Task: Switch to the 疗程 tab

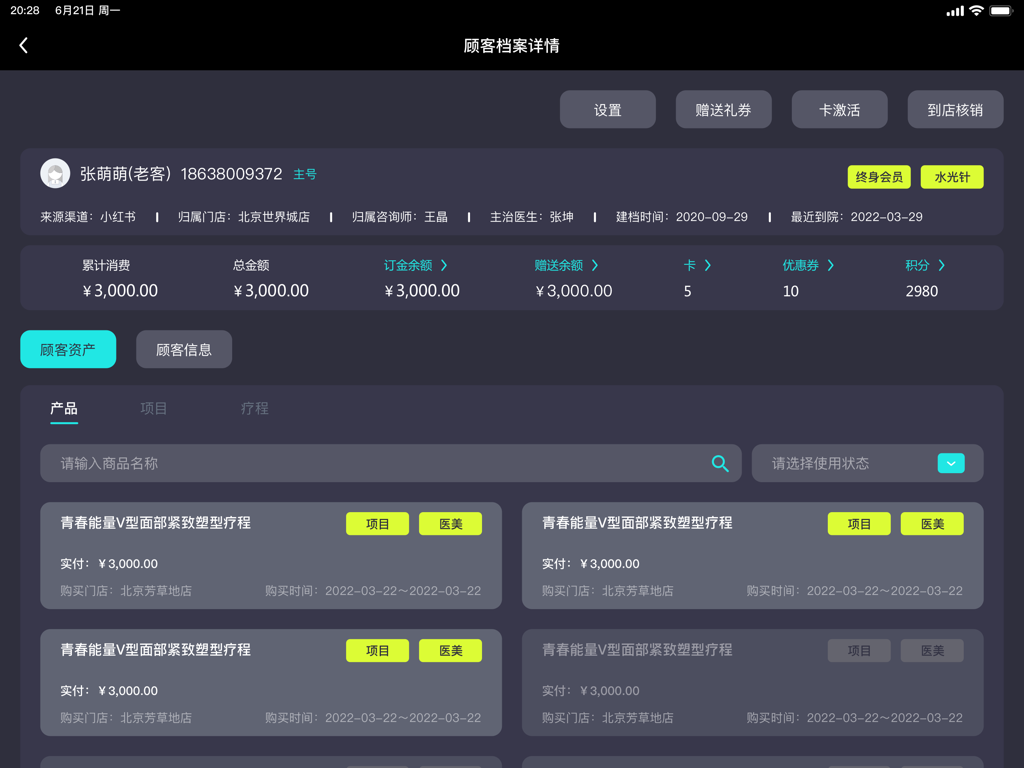Action: tap(254, 408)
